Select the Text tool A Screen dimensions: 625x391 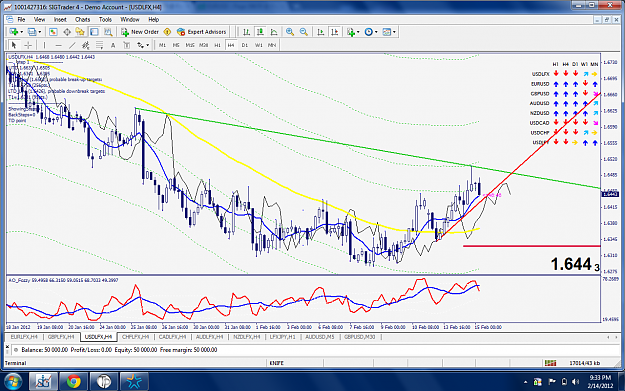[113, 45]
